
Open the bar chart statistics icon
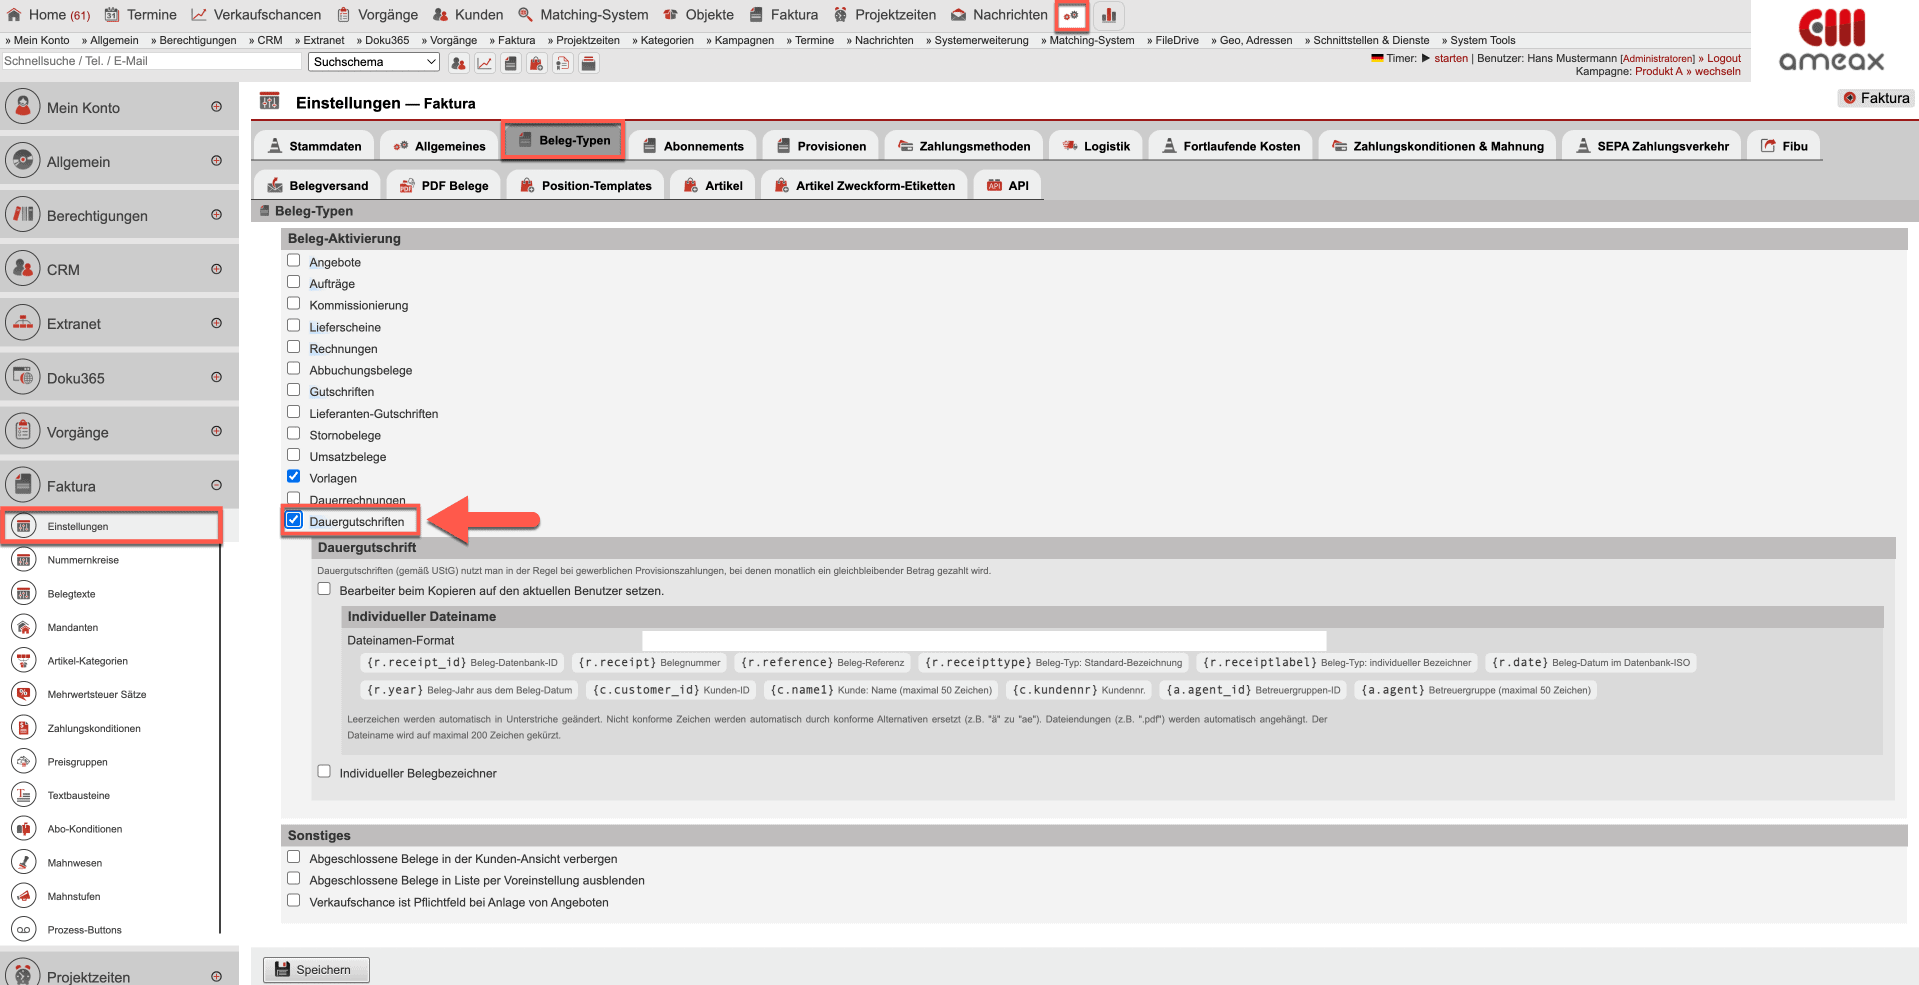pos(1109,15)
